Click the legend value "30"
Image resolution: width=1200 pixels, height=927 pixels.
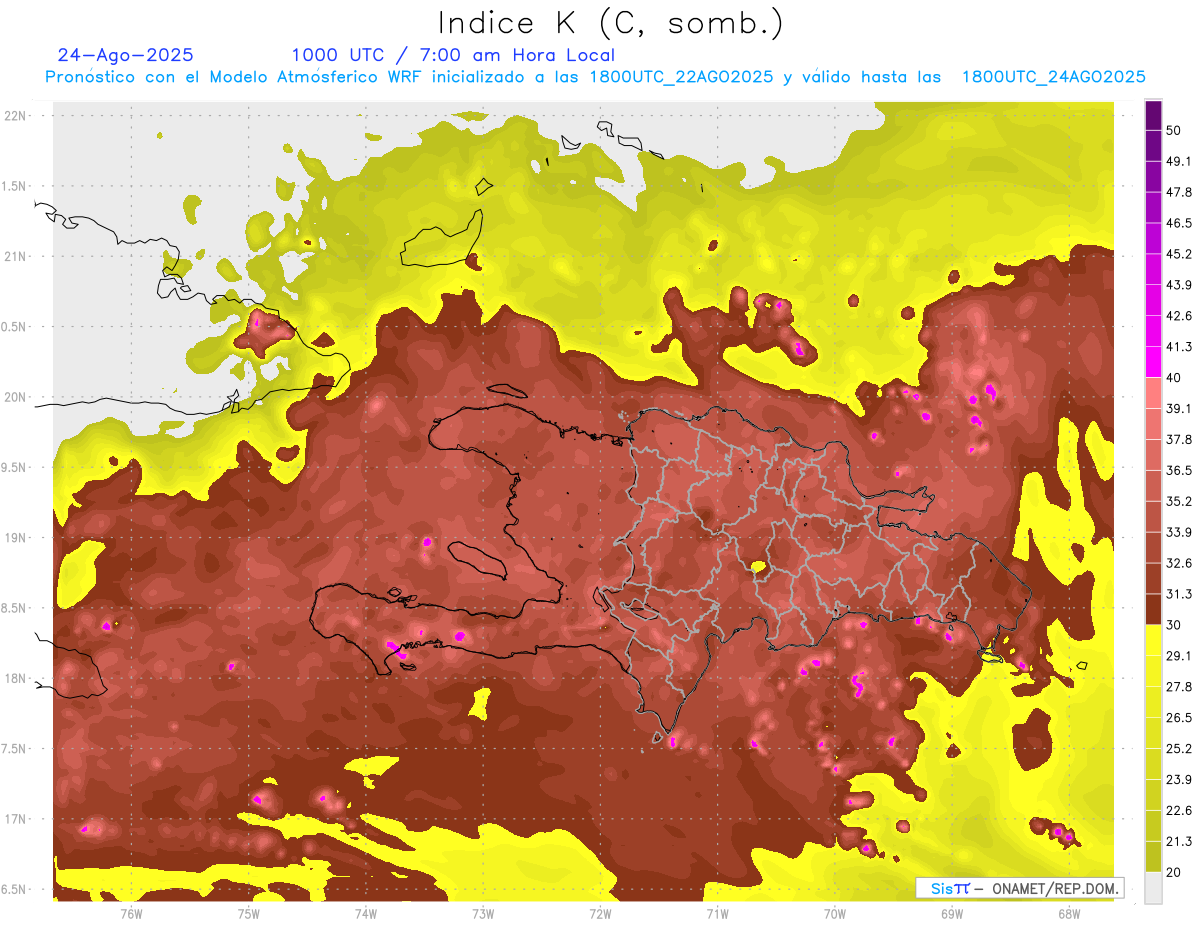[1175, 625]
